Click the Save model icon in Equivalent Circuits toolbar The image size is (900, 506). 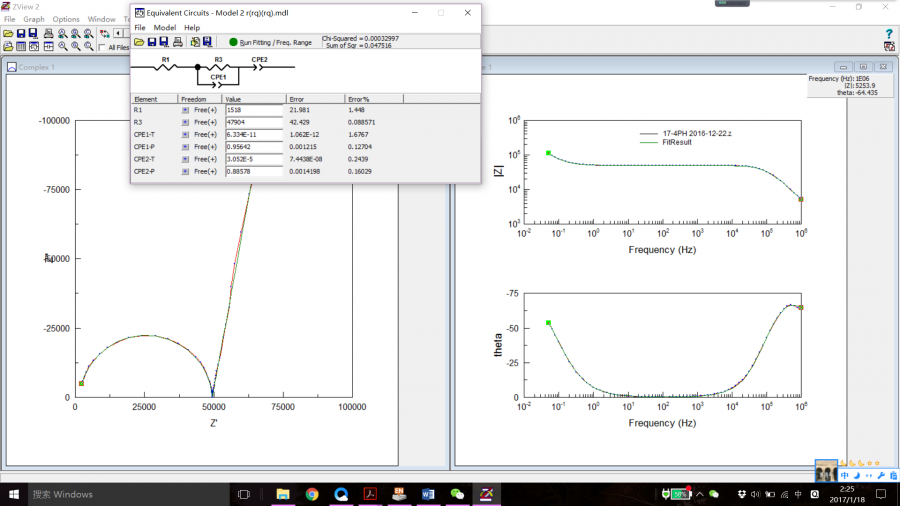point(152,42)
